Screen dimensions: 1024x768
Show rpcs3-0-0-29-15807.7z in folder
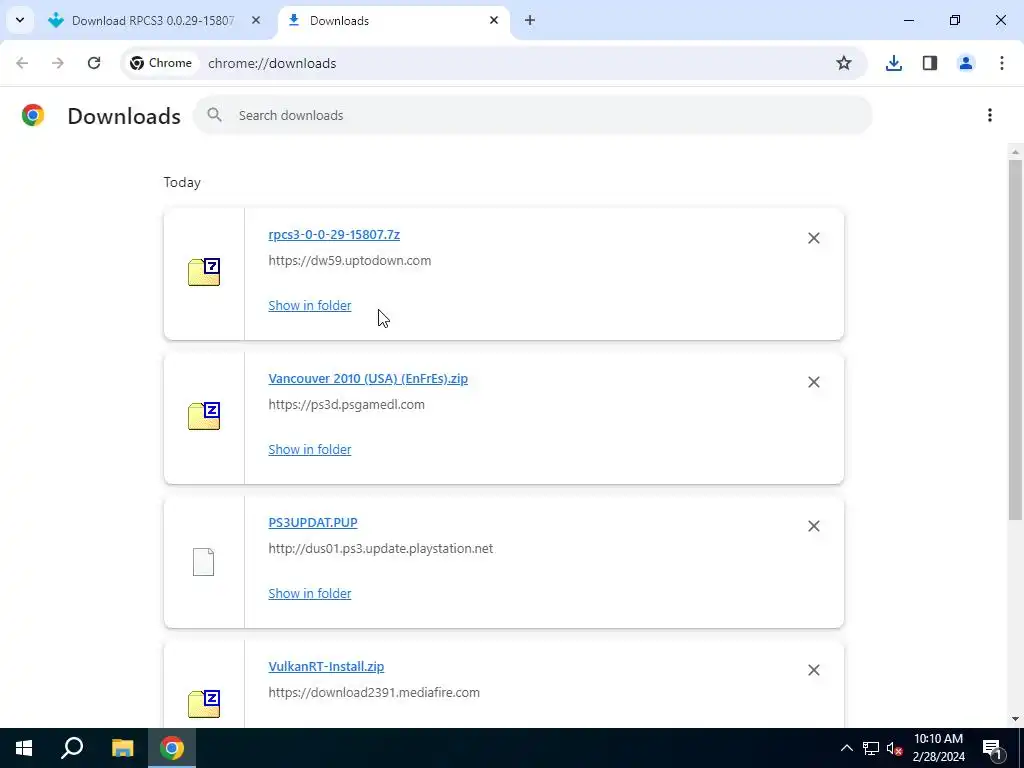pos(310,306)
